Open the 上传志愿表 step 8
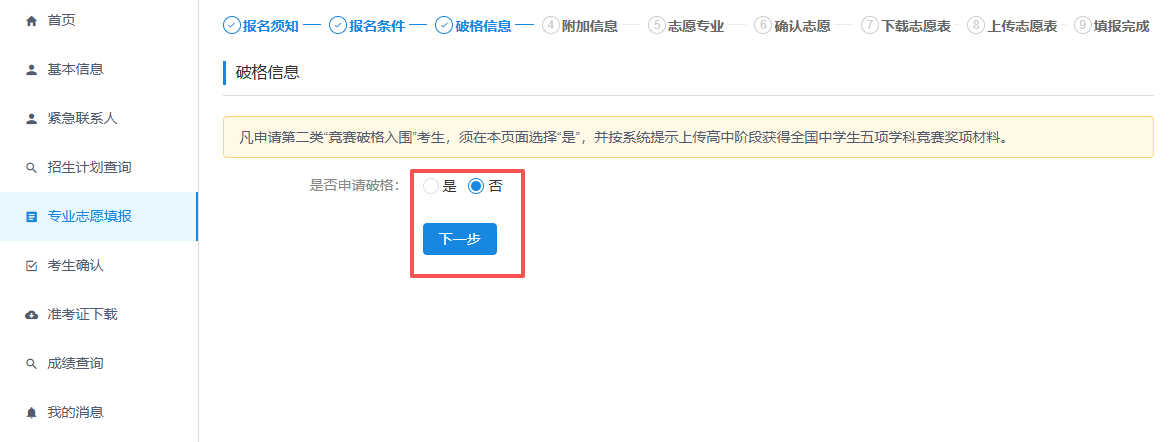Viewport: 1170px width, 442px height. (1012, 26)
